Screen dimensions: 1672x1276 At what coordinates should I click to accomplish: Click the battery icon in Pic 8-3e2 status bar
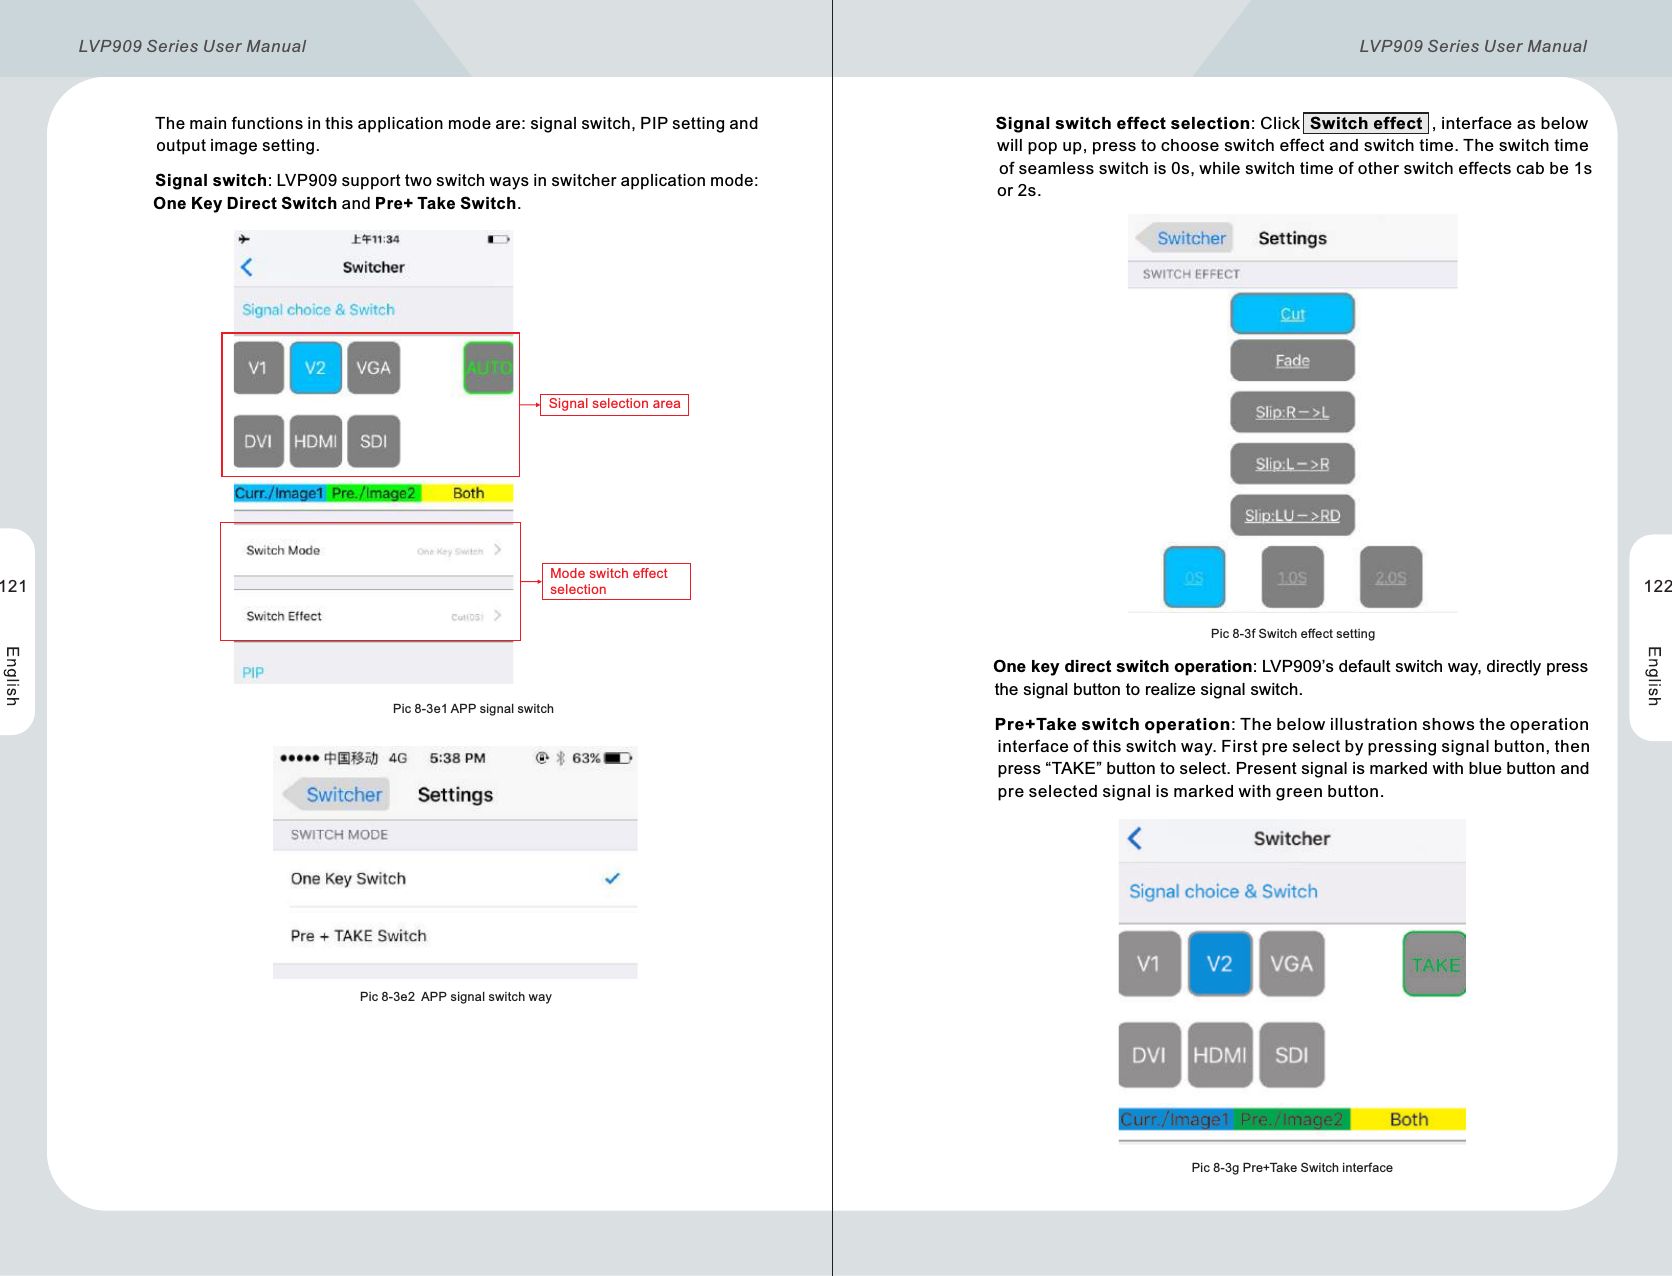(618, 758)
